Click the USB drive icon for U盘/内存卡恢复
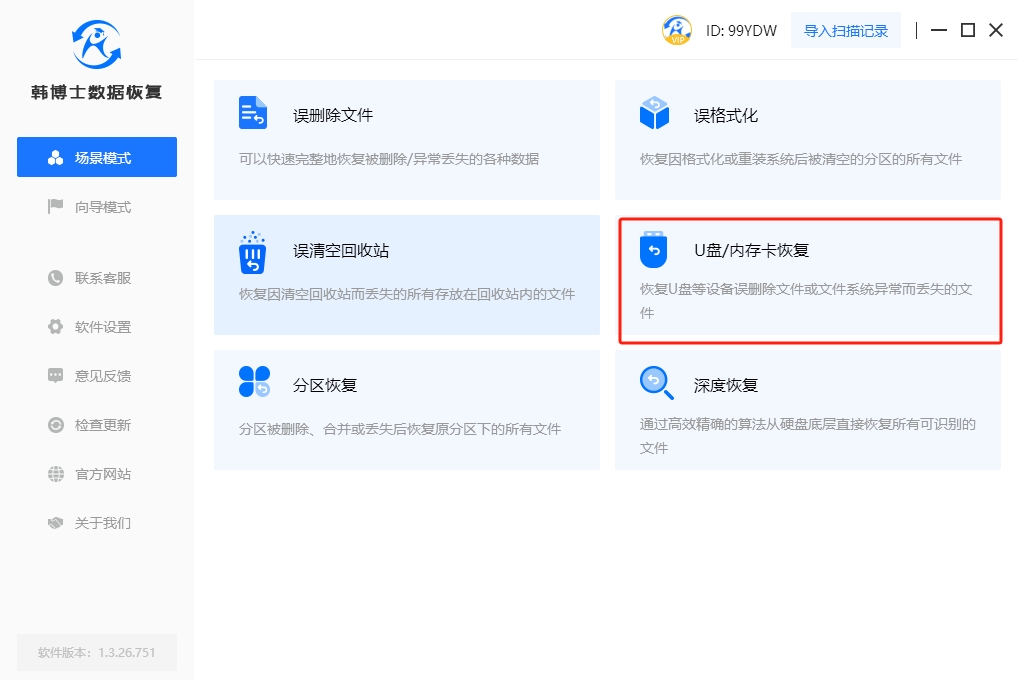 click(654, 250)
